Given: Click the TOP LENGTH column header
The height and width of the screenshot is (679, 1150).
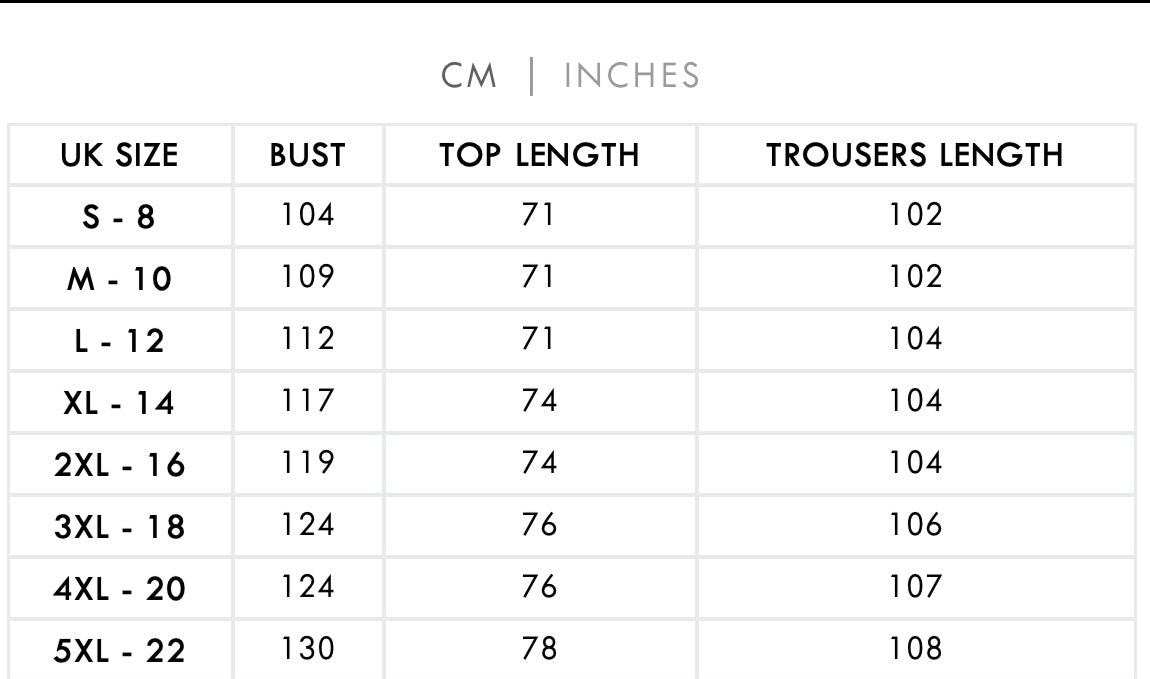Looking at the screenshot, I should 539,155.
